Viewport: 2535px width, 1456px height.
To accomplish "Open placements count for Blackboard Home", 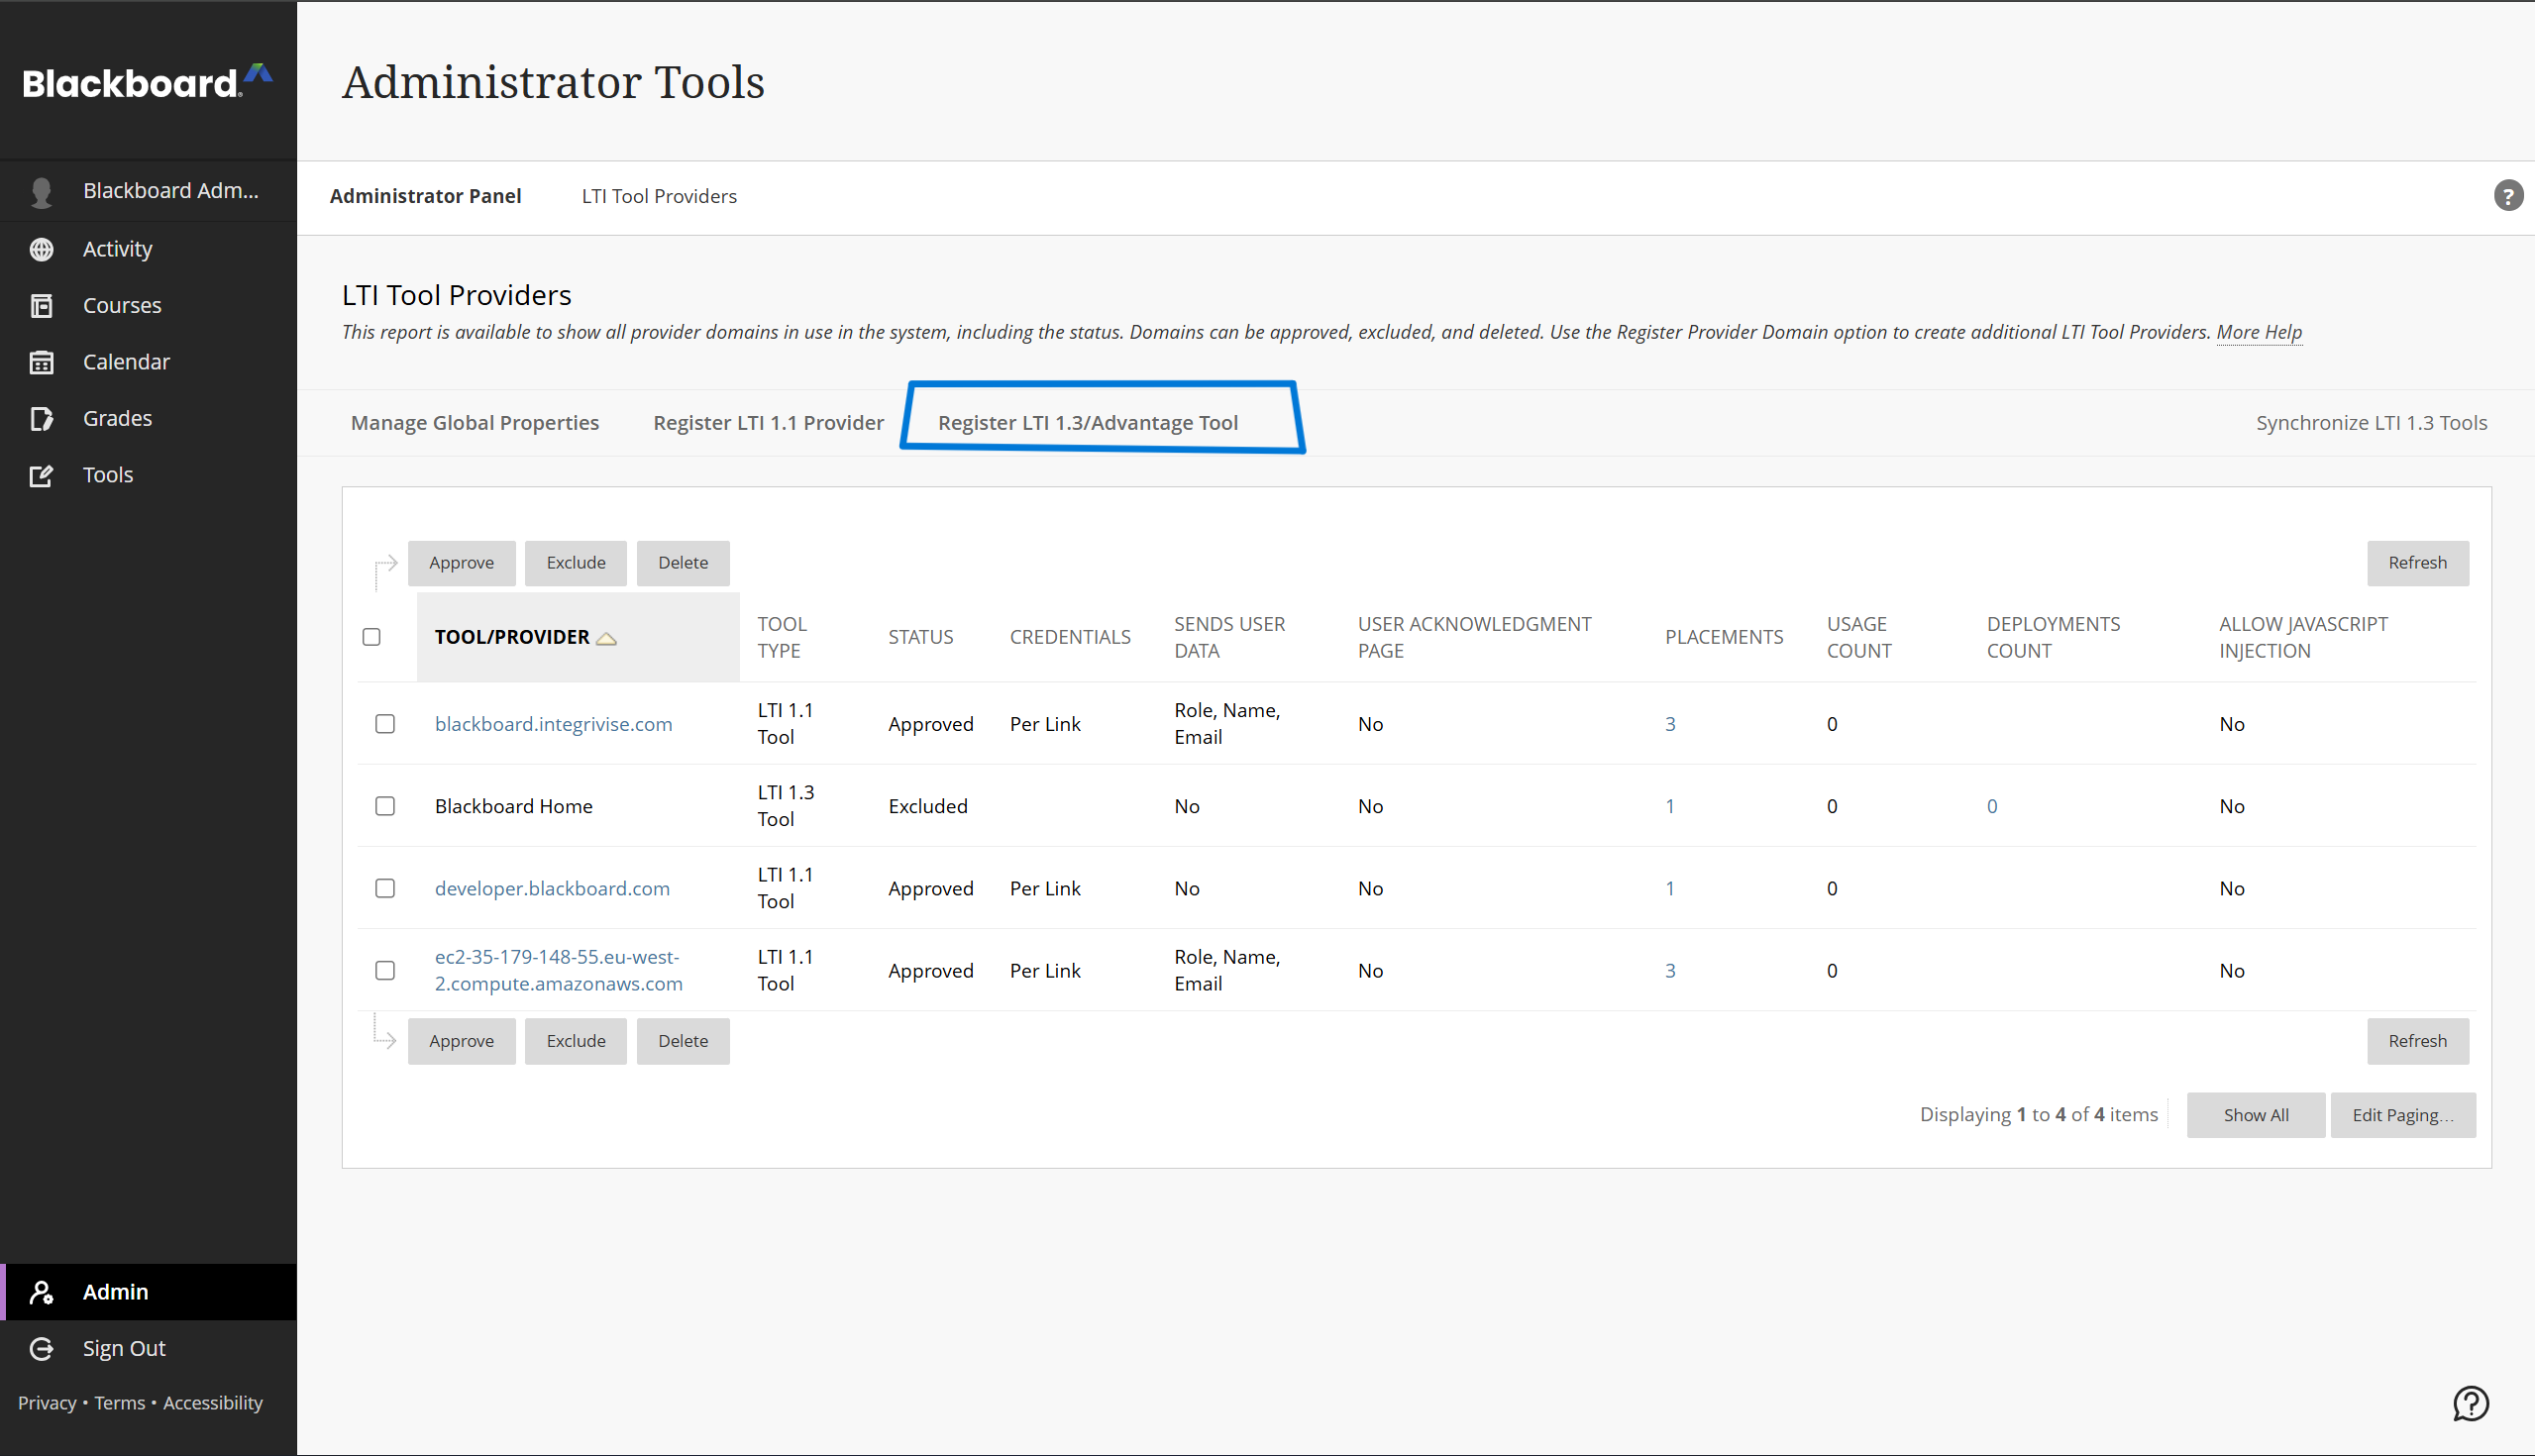I will pos(1670,806).
